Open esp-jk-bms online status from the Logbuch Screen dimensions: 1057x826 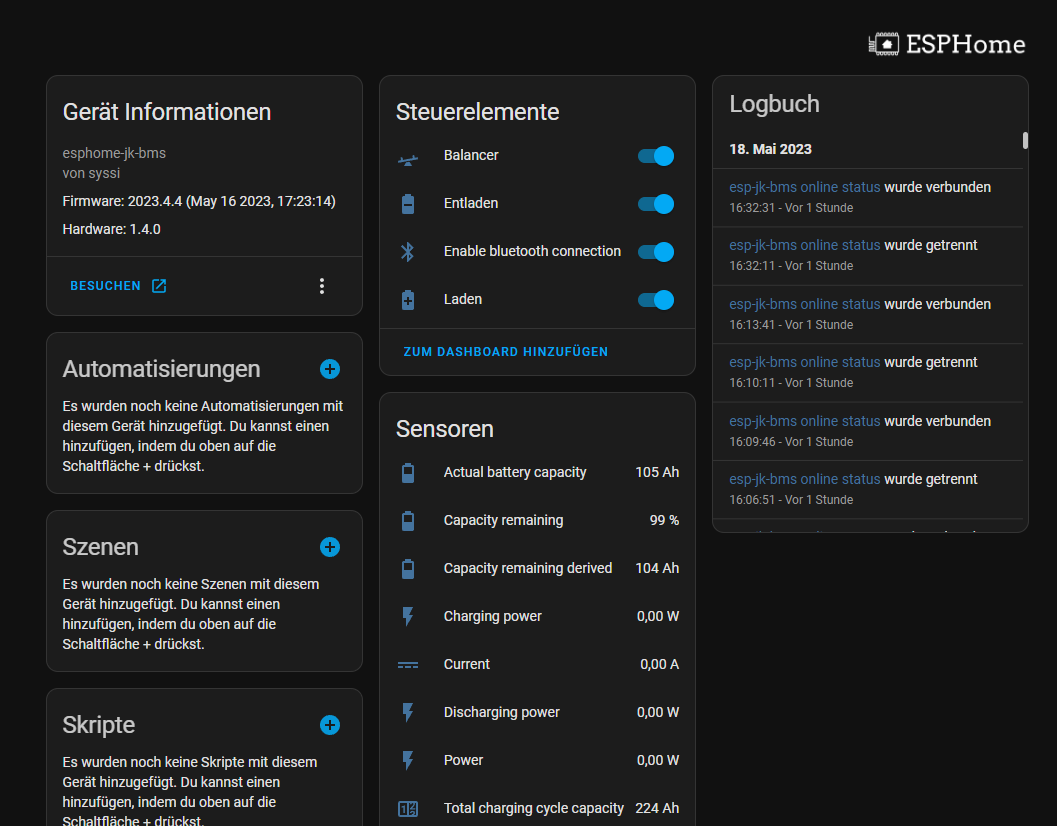point(803,187)
